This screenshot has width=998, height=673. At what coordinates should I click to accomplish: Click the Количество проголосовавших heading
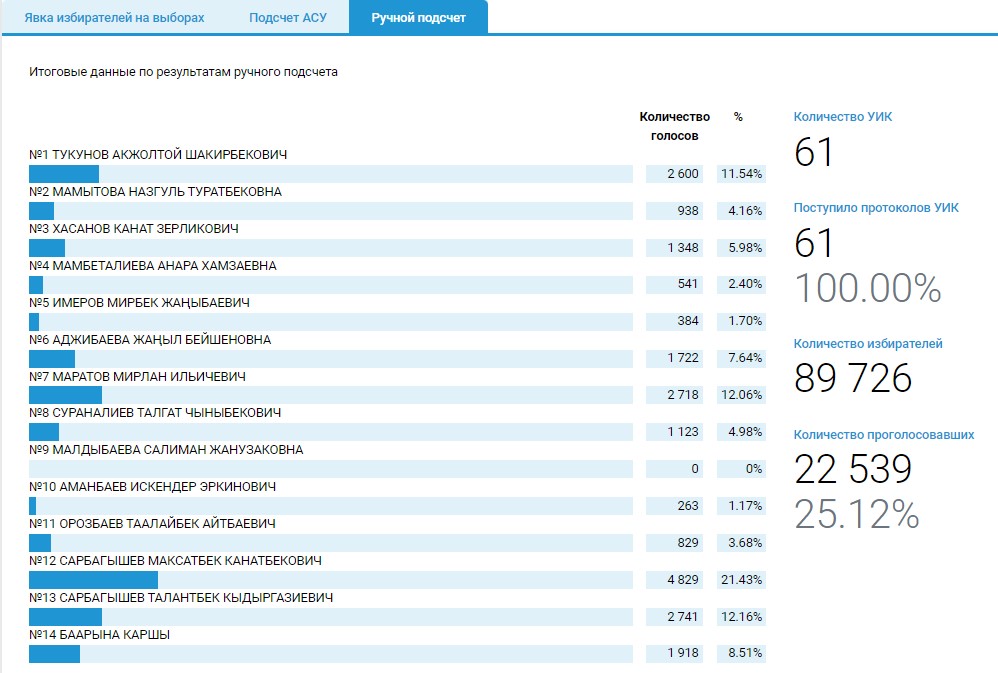coord(884,435)
